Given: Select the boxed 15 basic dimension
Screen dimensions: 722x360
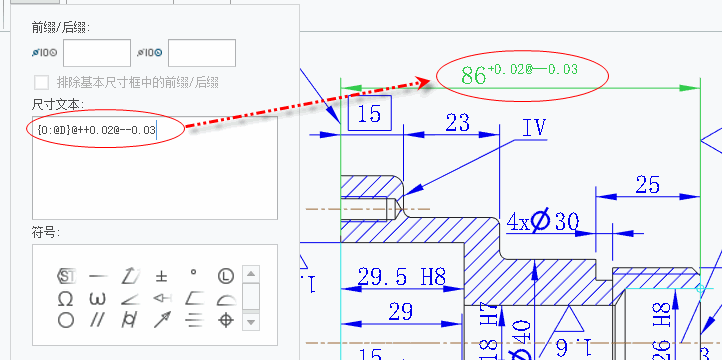Looking at the screenshot, I should (x=369, y=113).
